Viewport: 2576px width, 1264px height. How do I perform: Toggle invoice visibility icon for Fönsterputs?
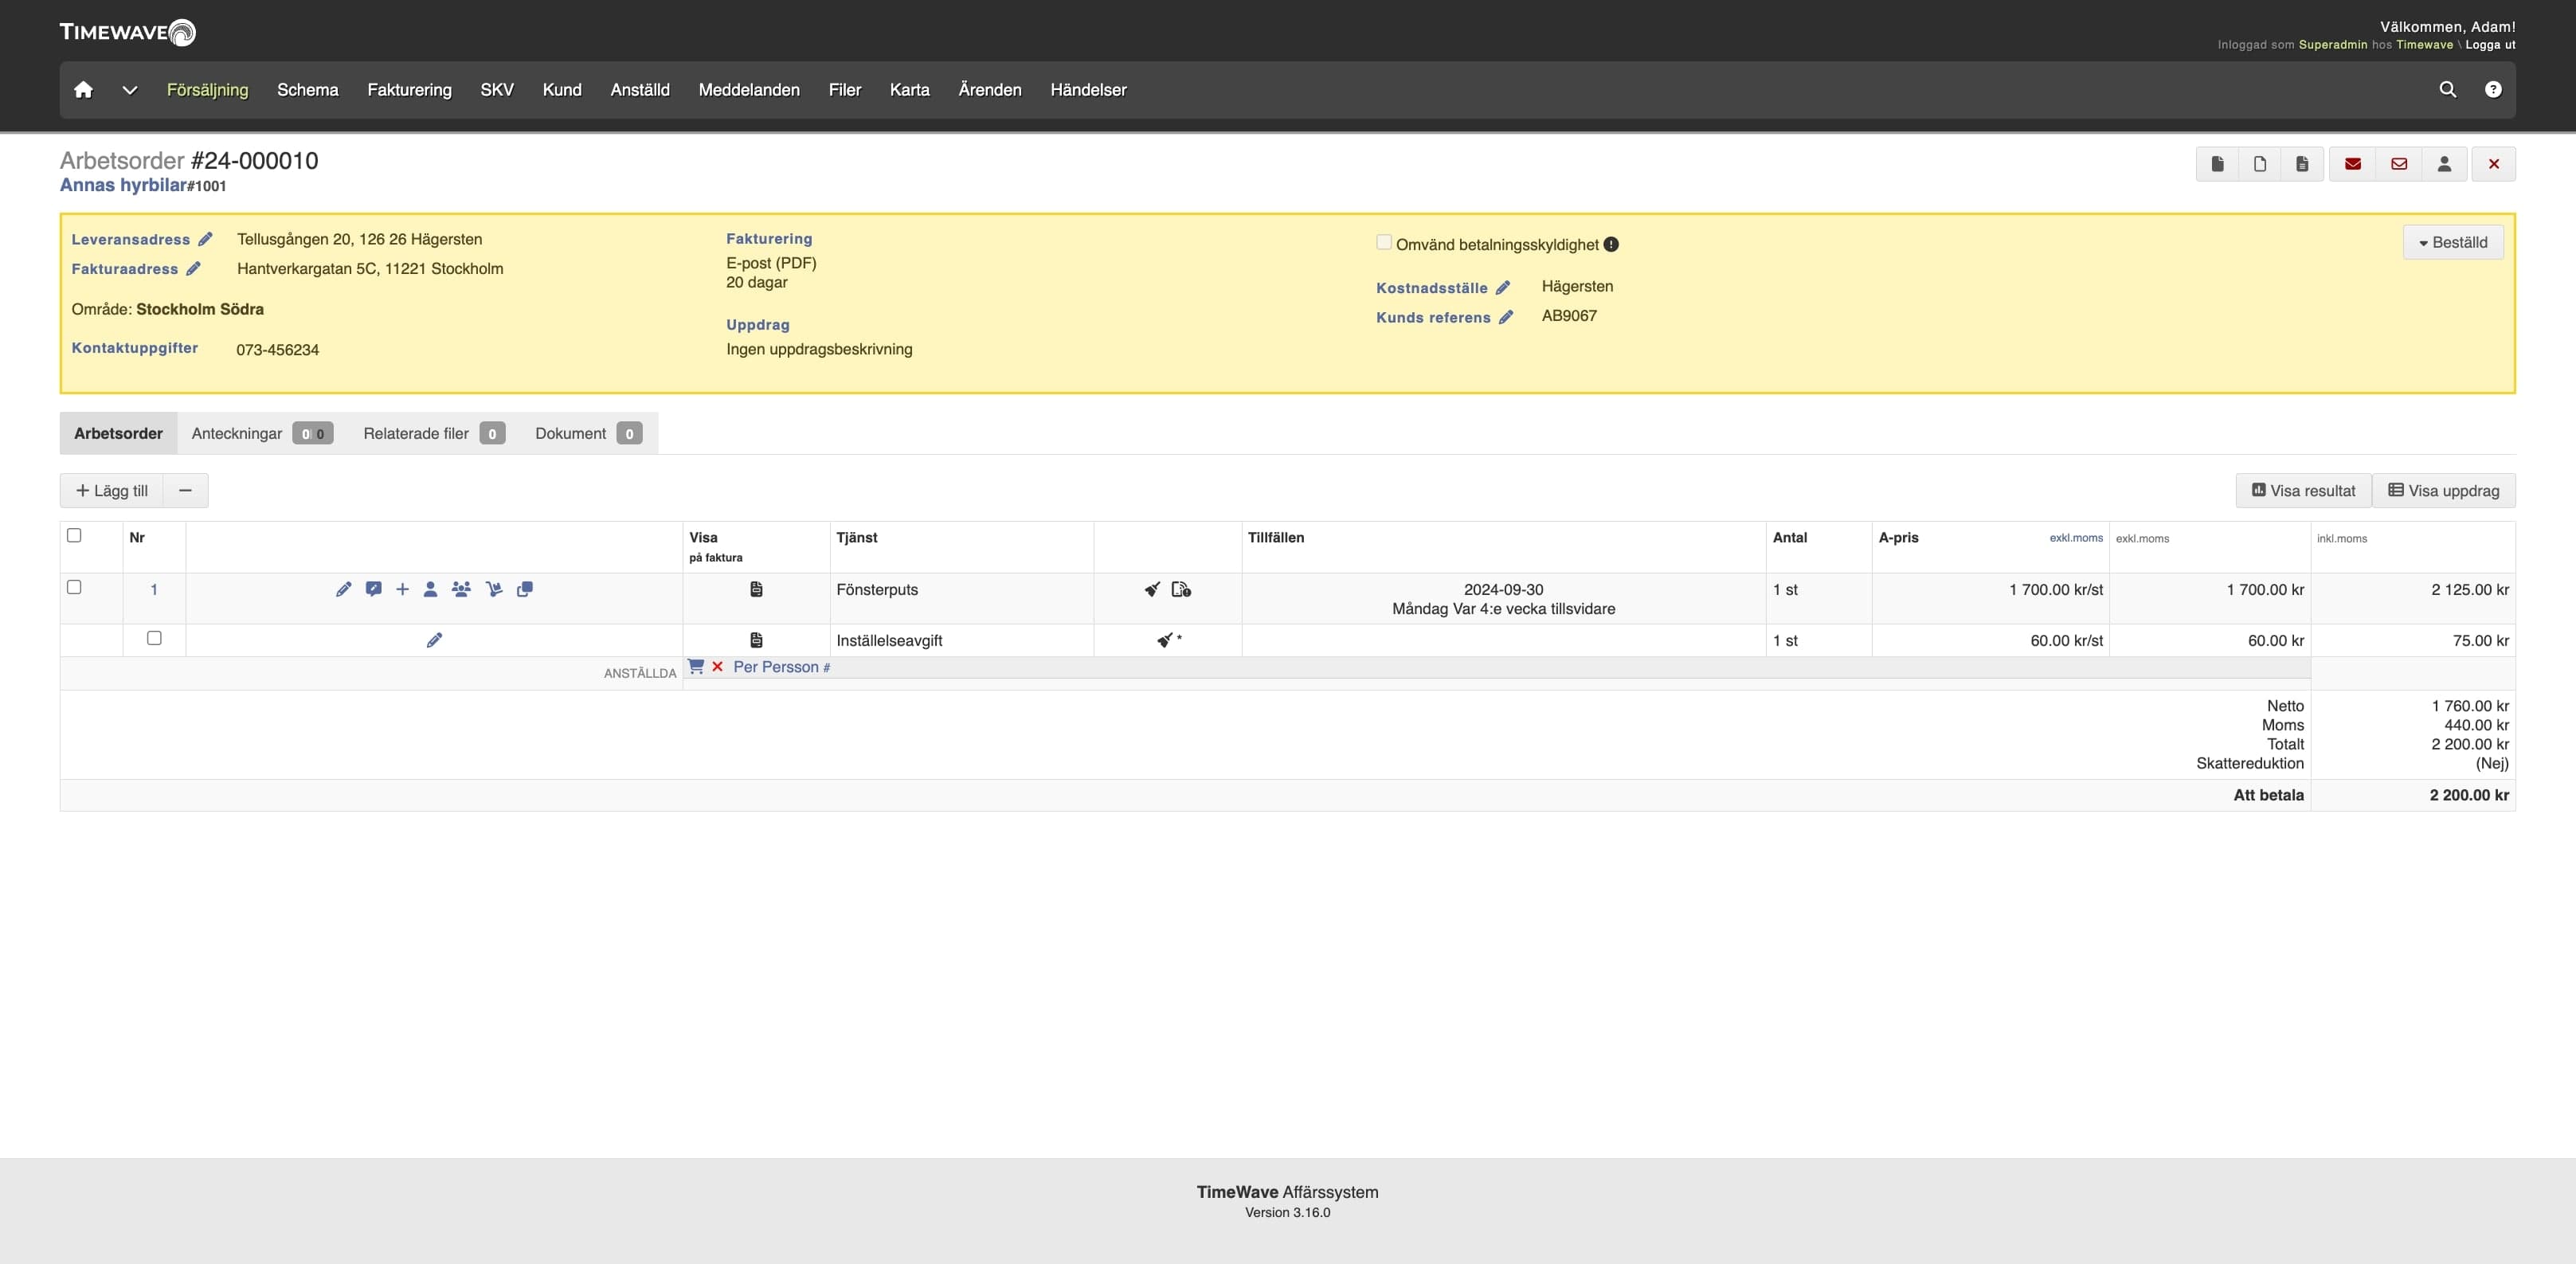tap(756, 589)
